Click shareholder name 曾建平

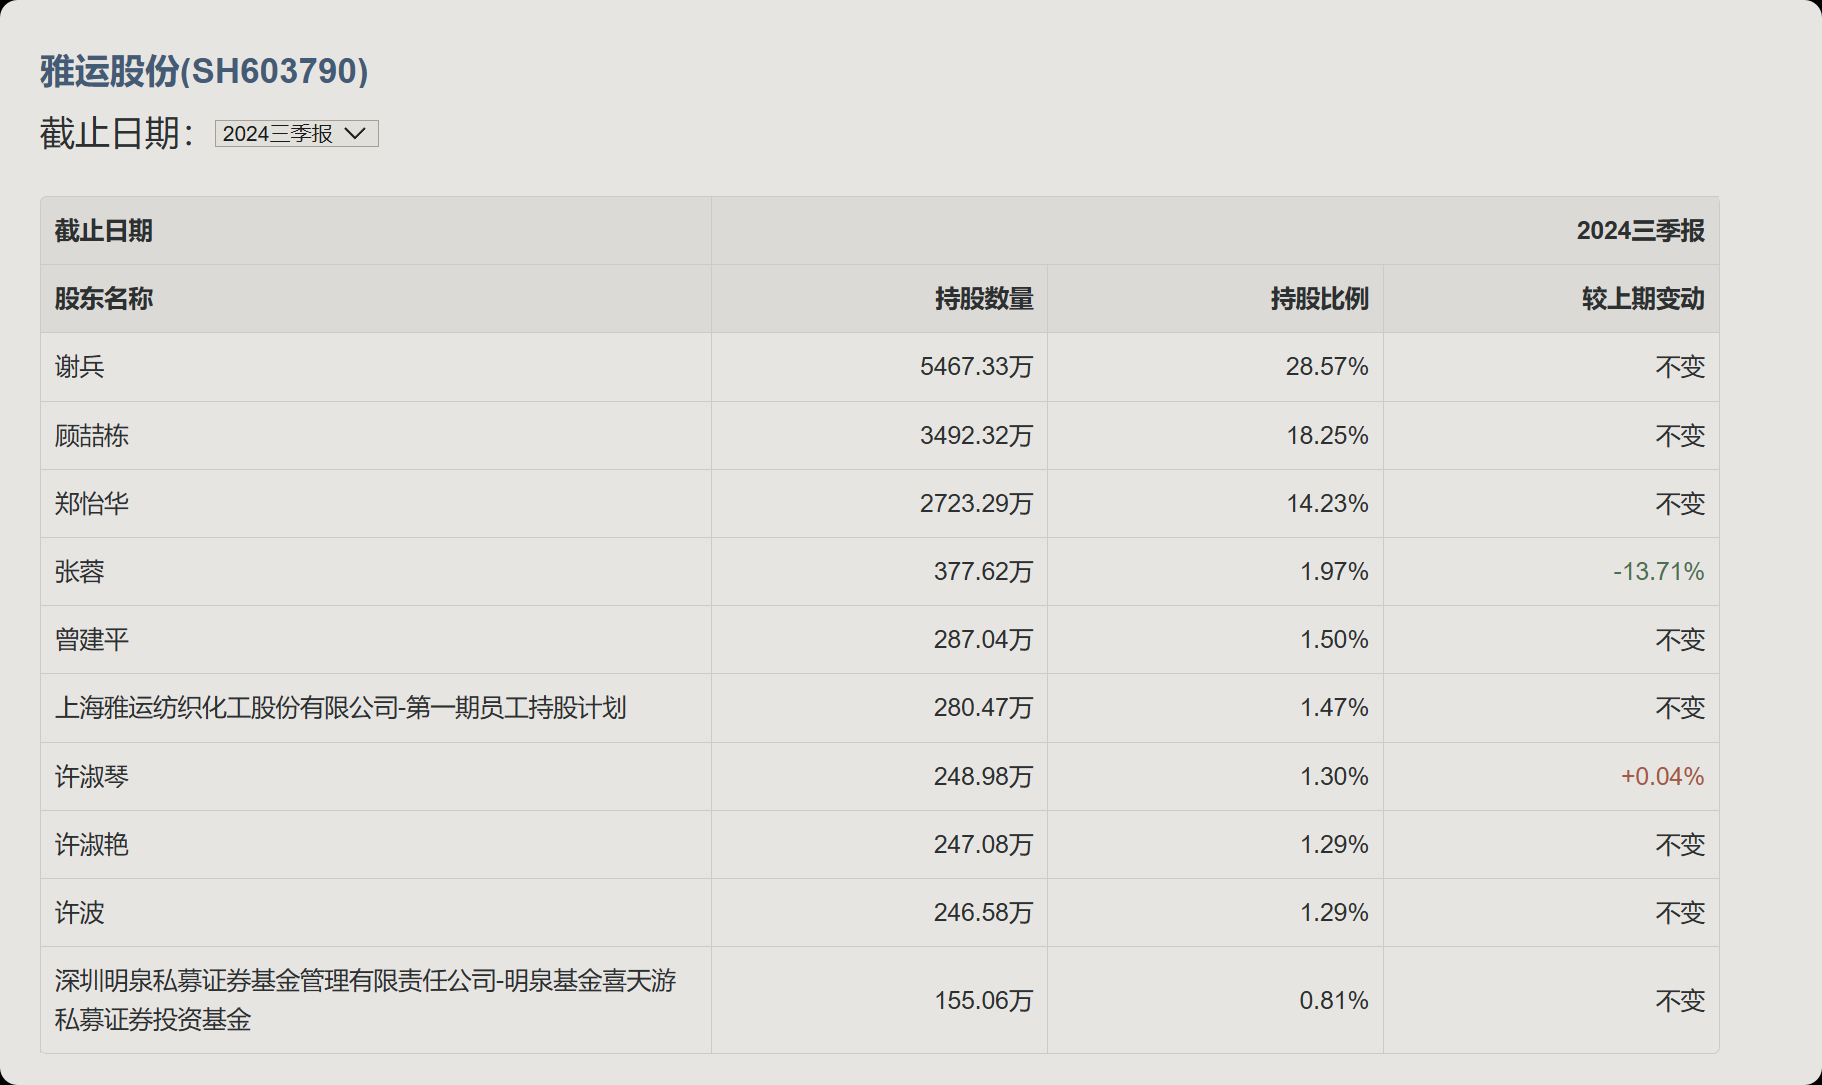(x=92, y=640)
